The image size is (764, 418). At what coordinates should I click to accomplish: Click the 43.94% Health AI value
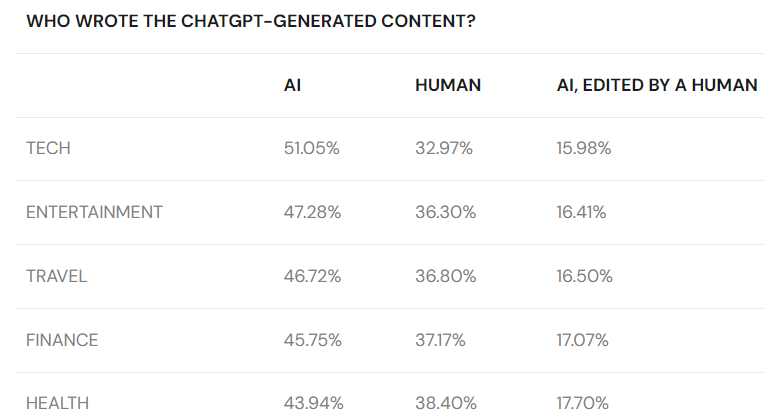(313, 403)
